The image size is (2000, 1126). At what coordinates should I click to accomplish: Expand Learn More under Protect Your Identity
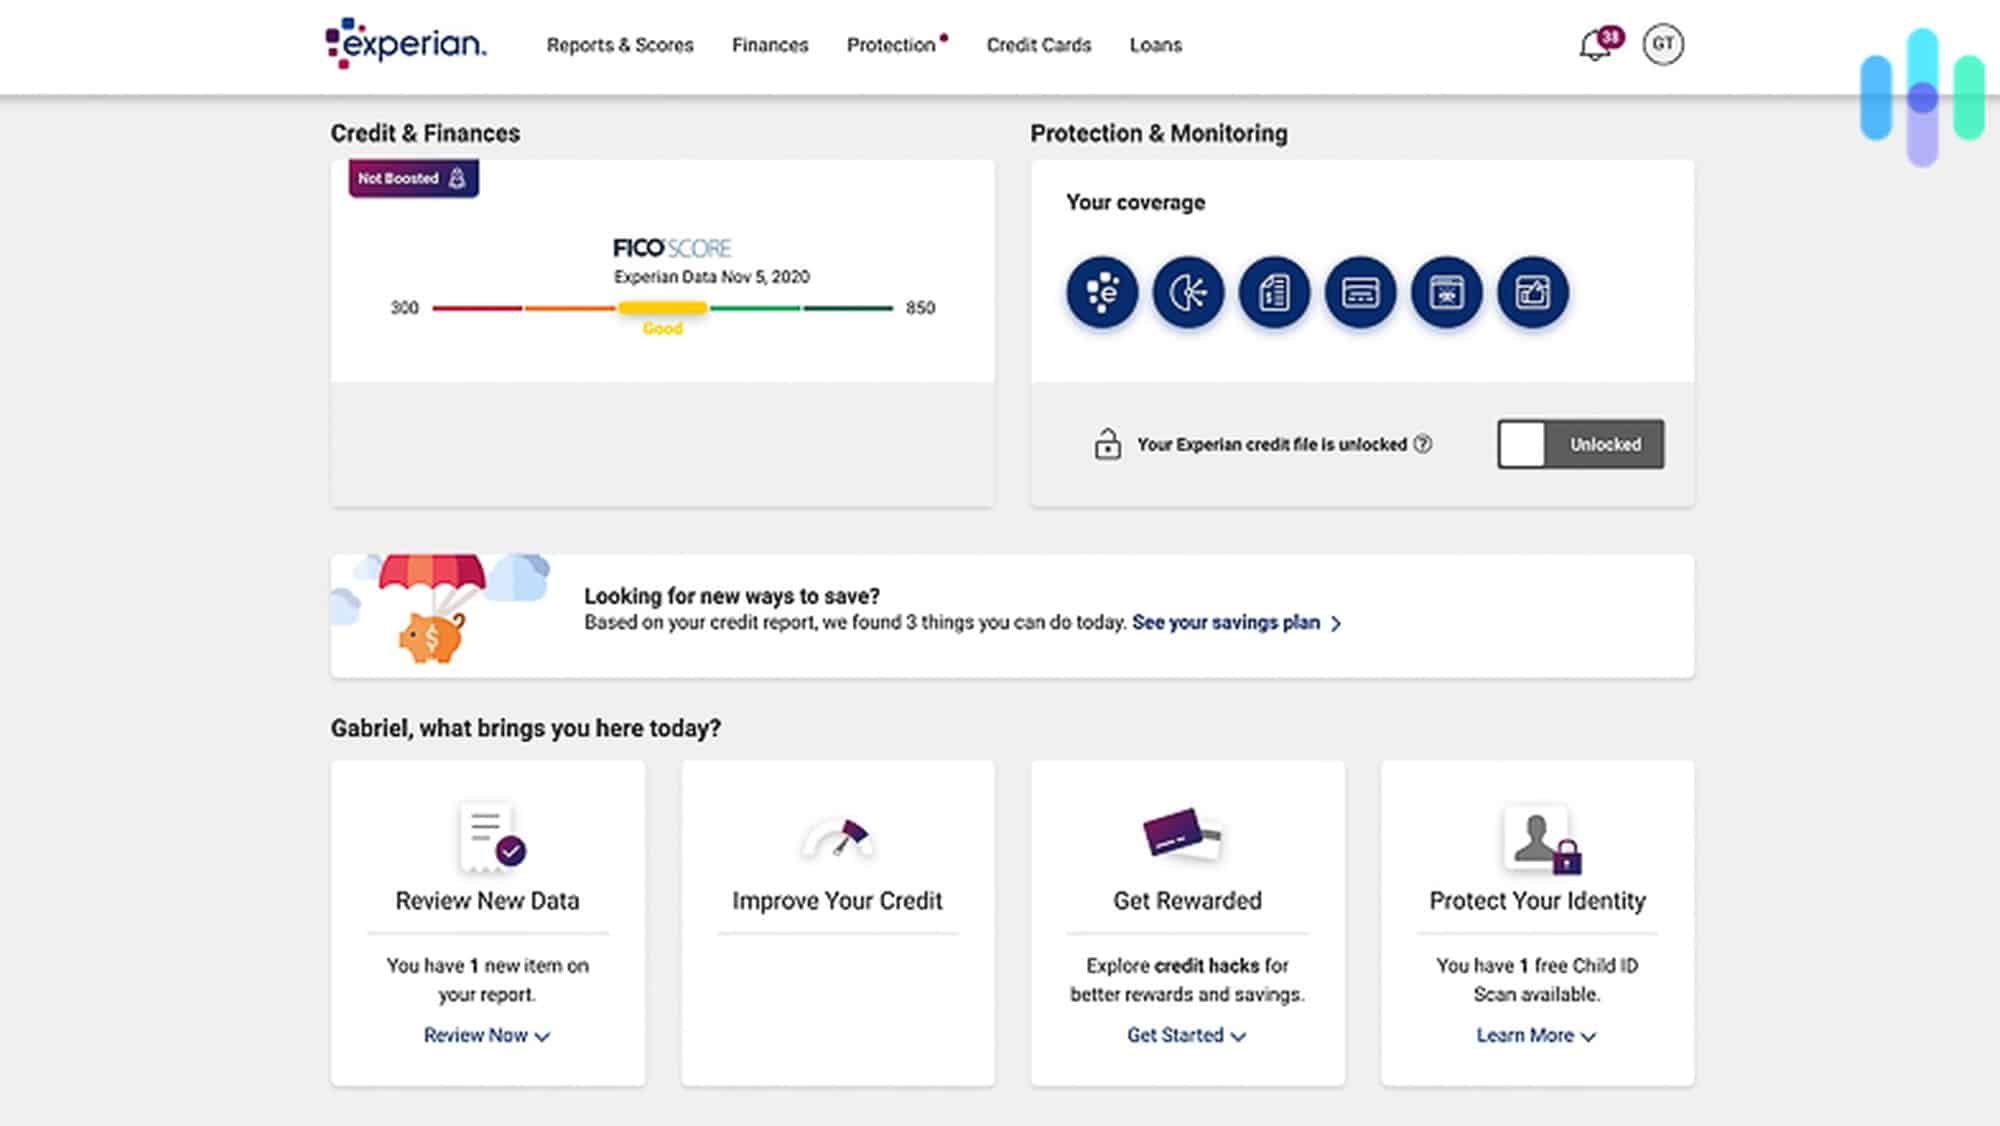[1537, 1035]
